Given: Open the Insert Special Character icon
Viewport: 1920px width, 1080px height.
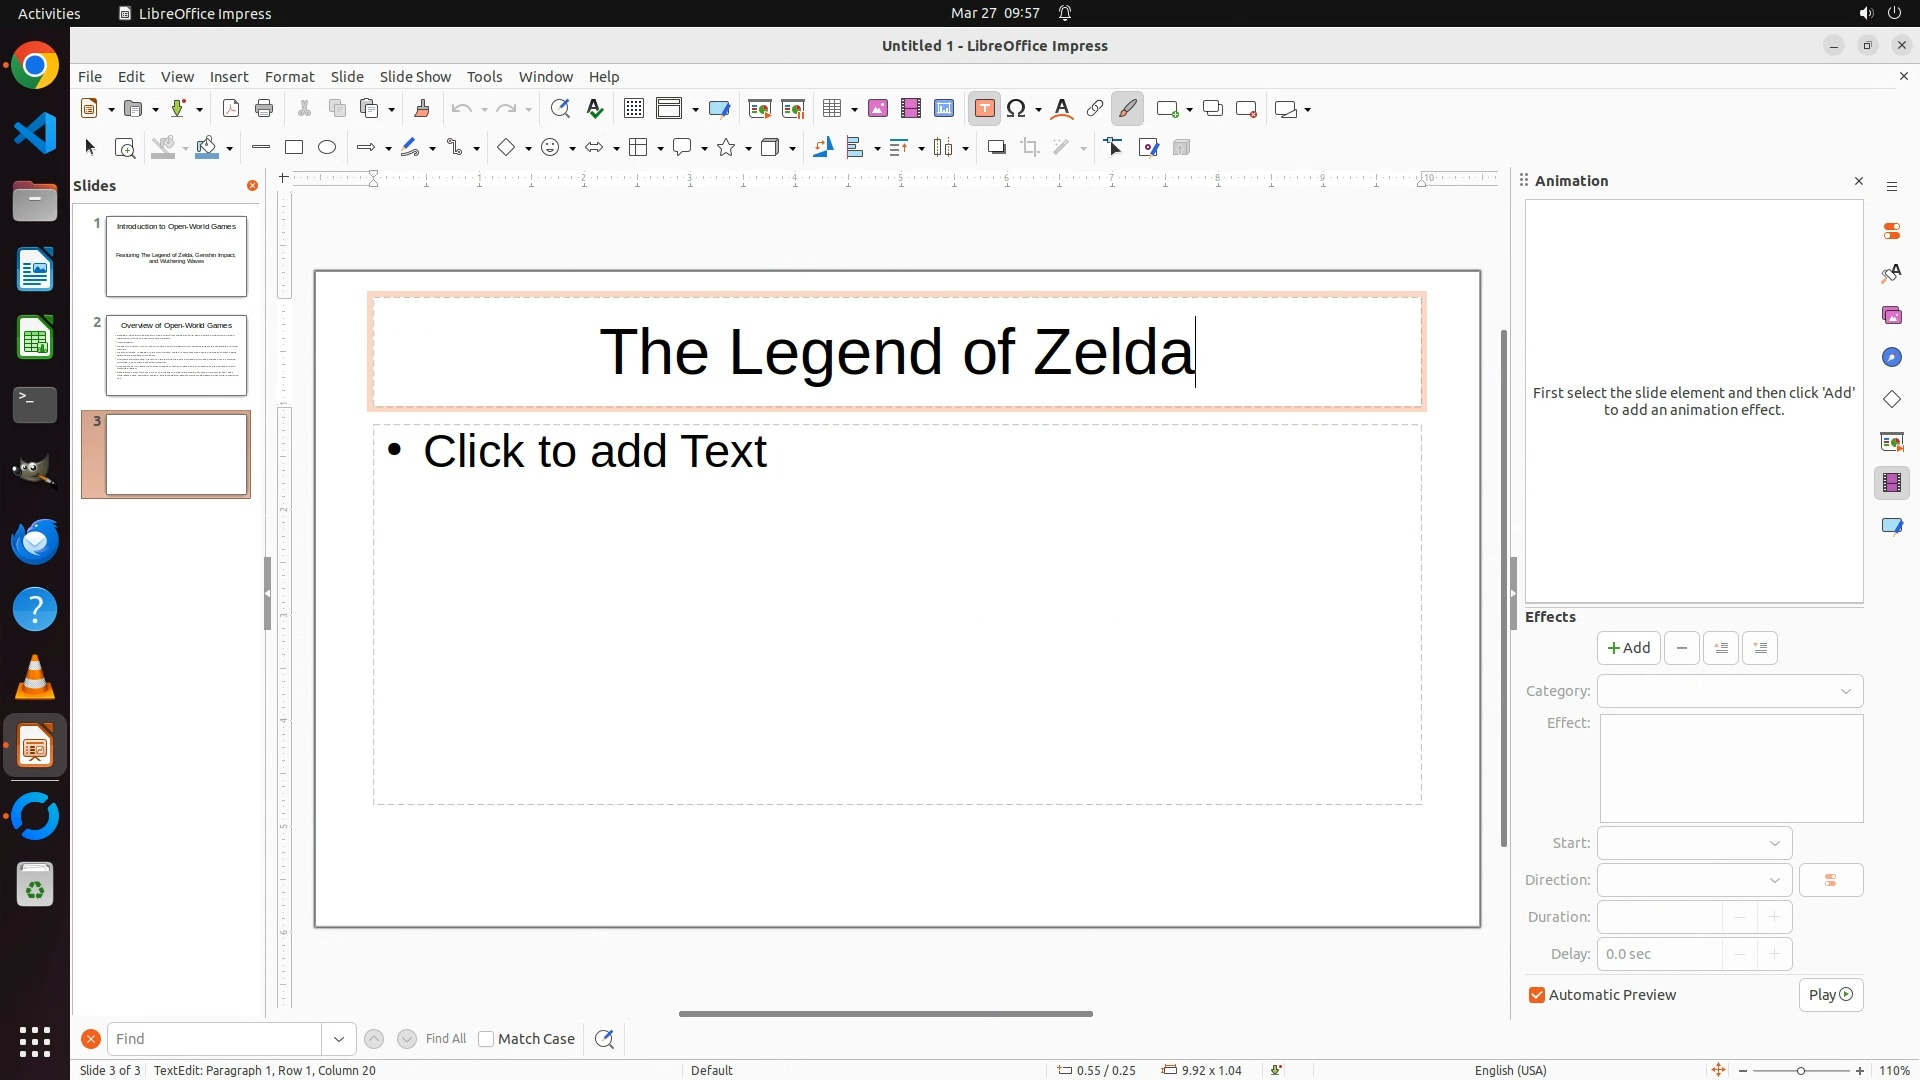Looking at the screenshot, I should point(1017,109).
